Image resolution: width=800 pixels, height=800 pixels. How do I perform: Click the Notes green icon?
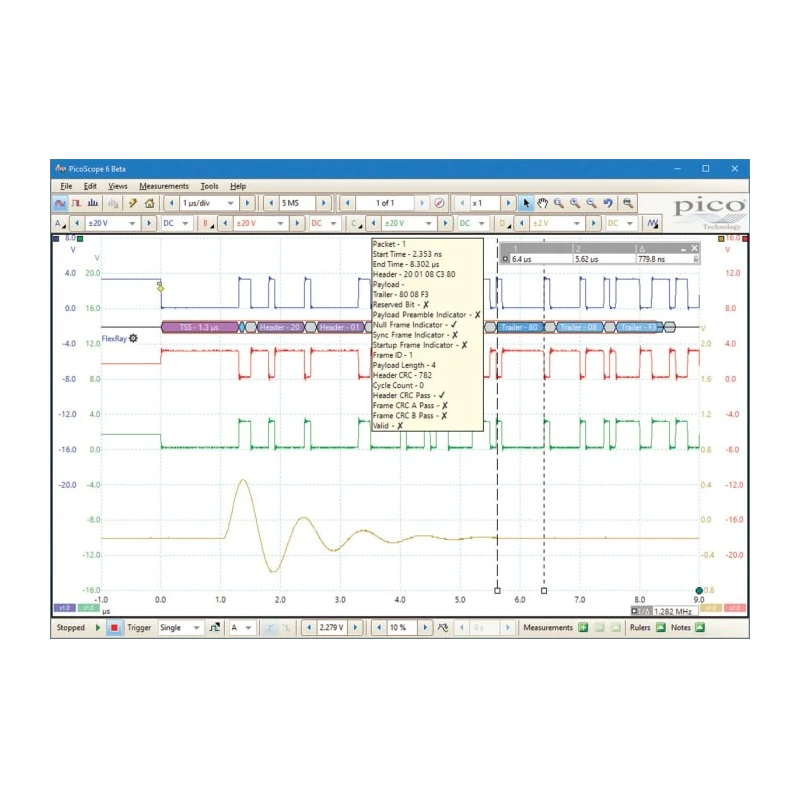pos(700,628)
